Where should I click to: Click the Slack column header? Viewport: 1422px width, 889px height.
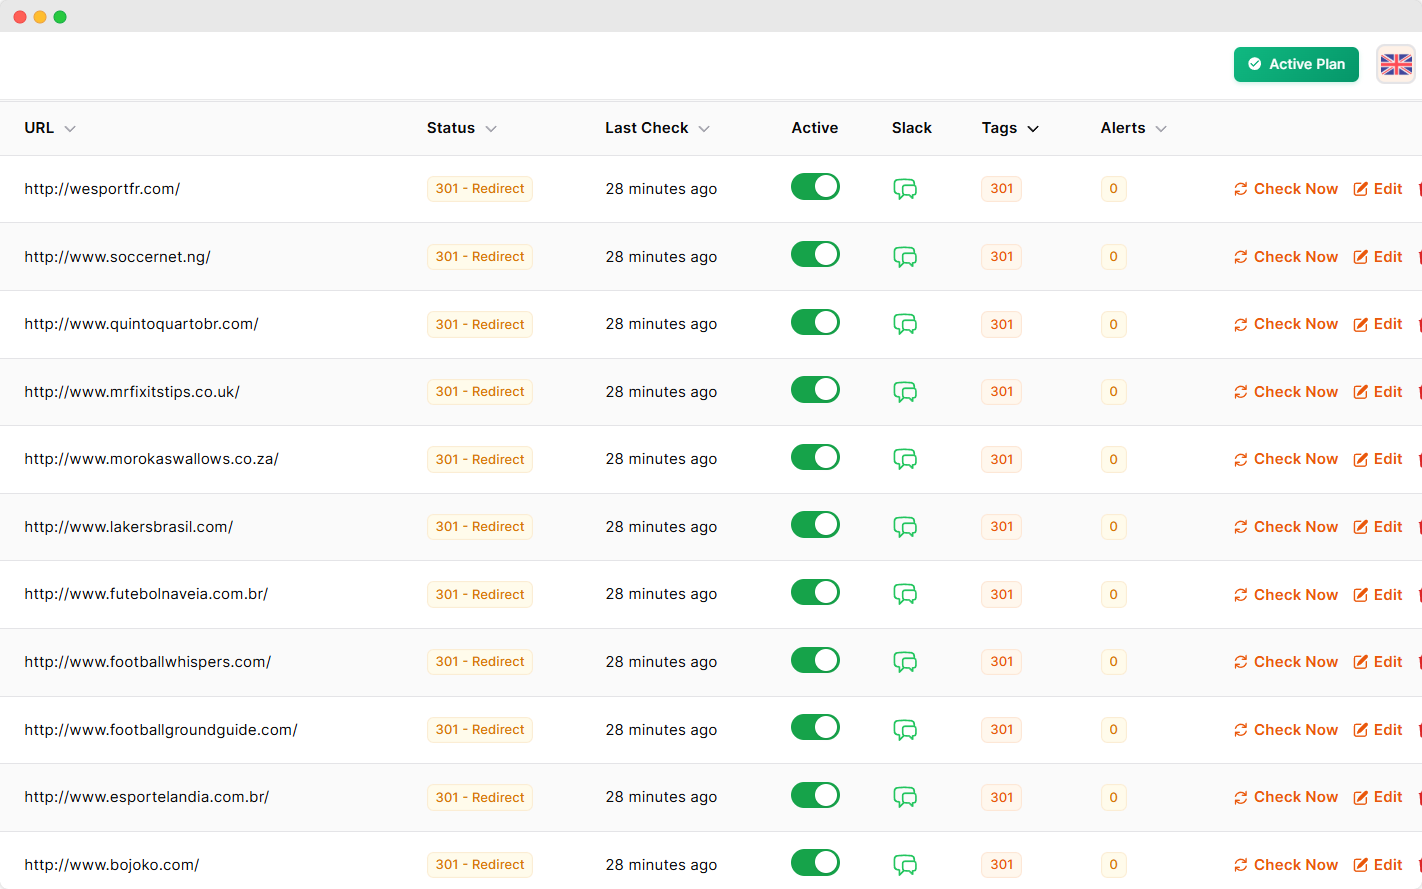(x=912, y=128)
